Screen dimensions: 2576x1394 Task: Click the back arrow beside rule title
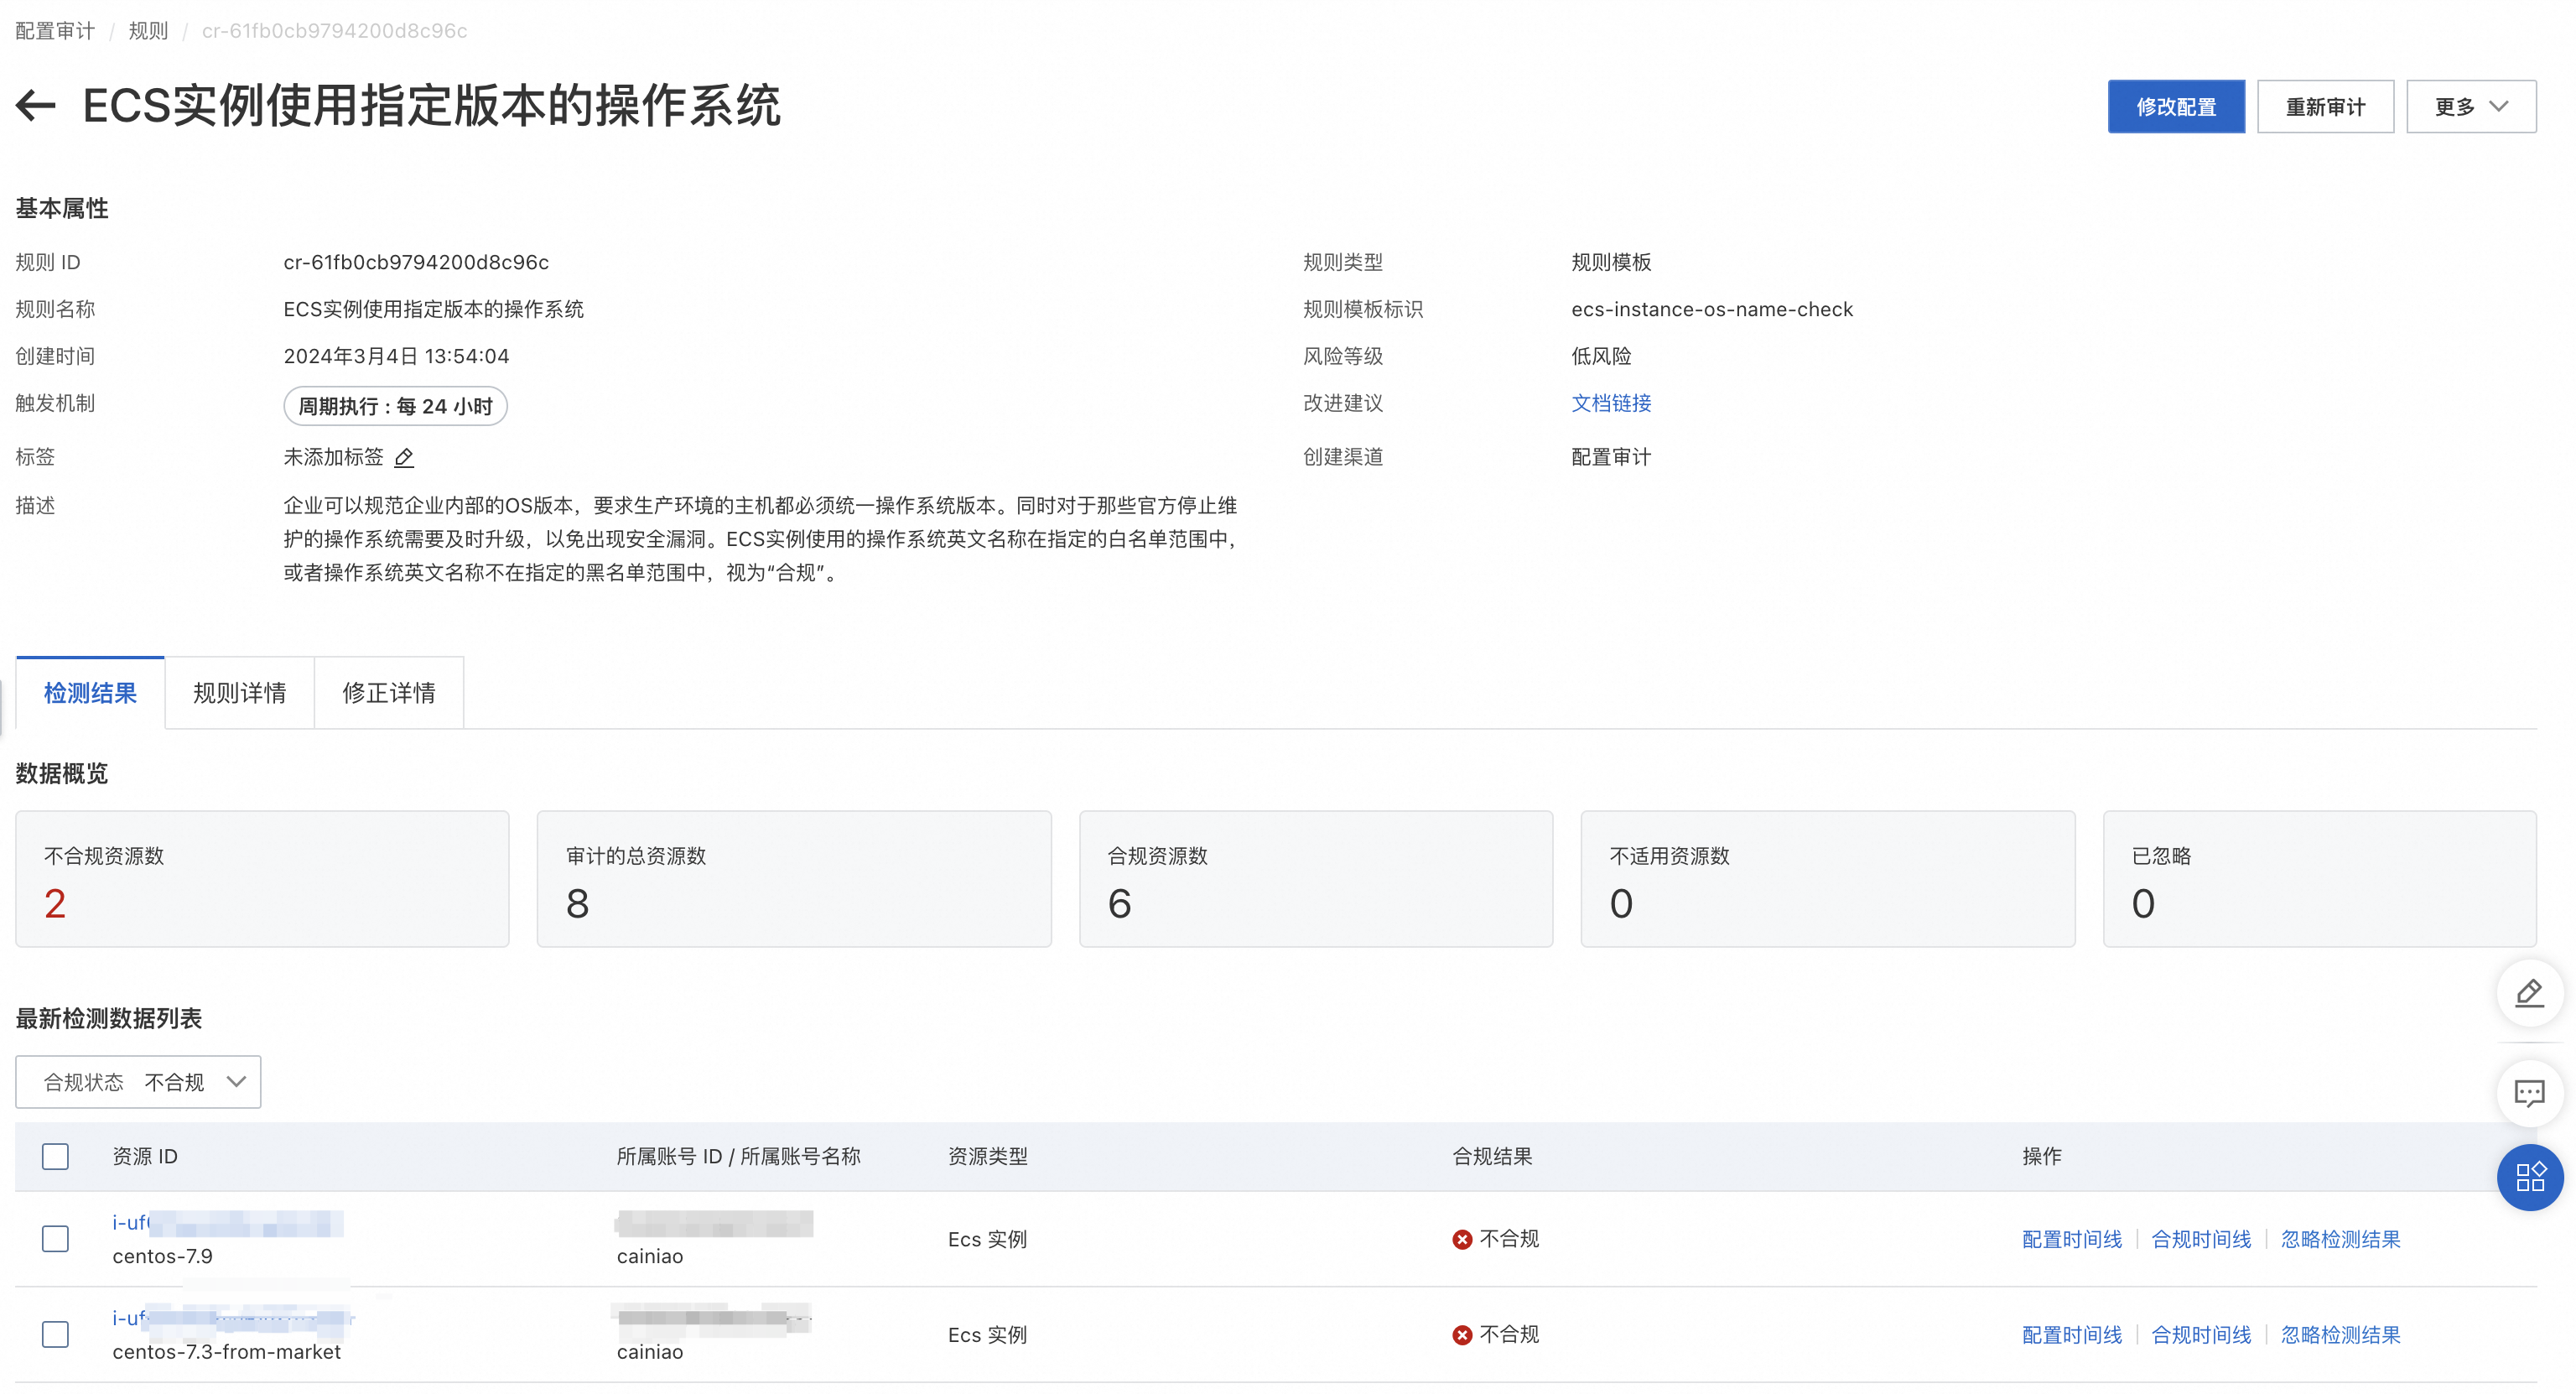[36, 106]
